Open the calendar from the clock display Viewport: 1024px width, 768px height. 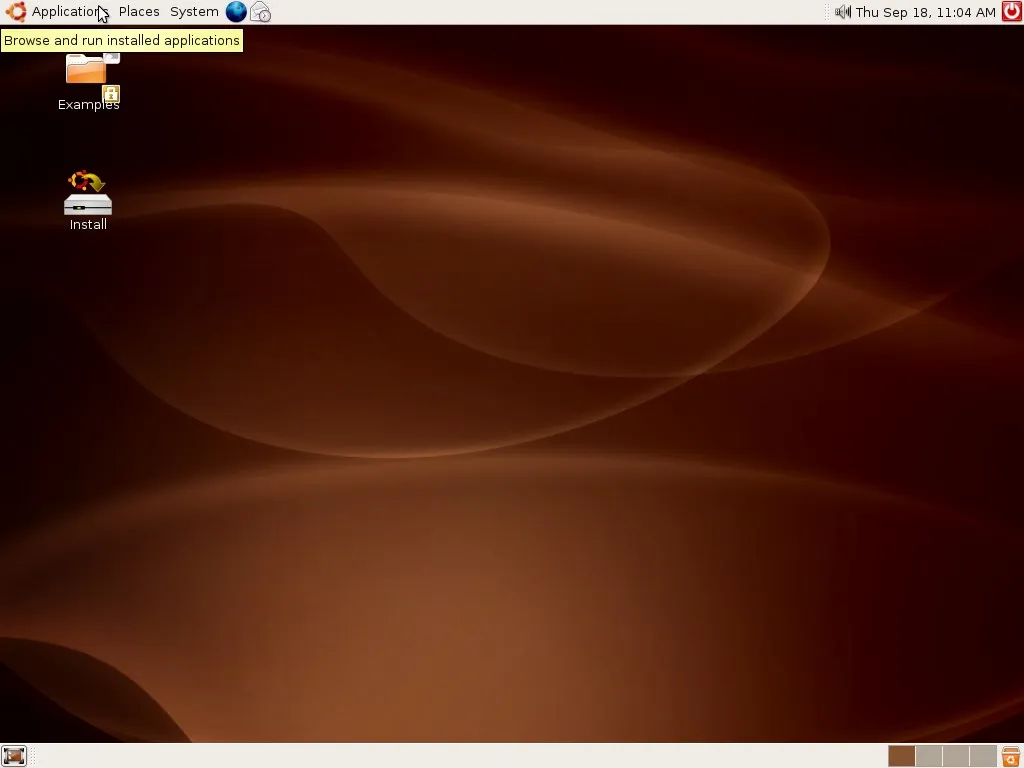925,12
